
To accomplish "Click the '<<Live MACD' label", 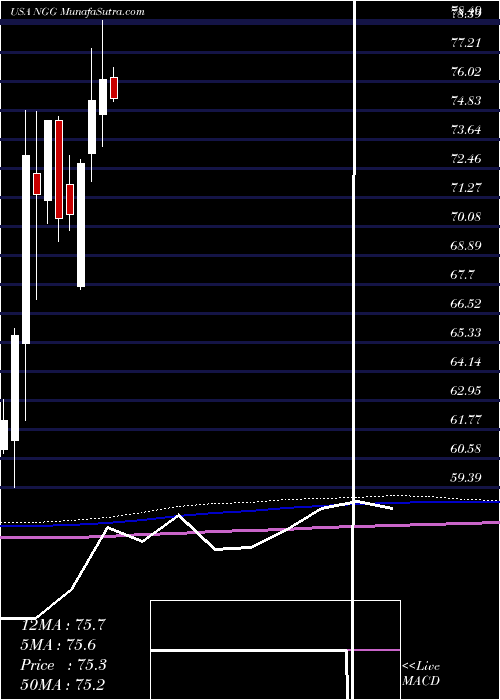I will coord(421,673).
